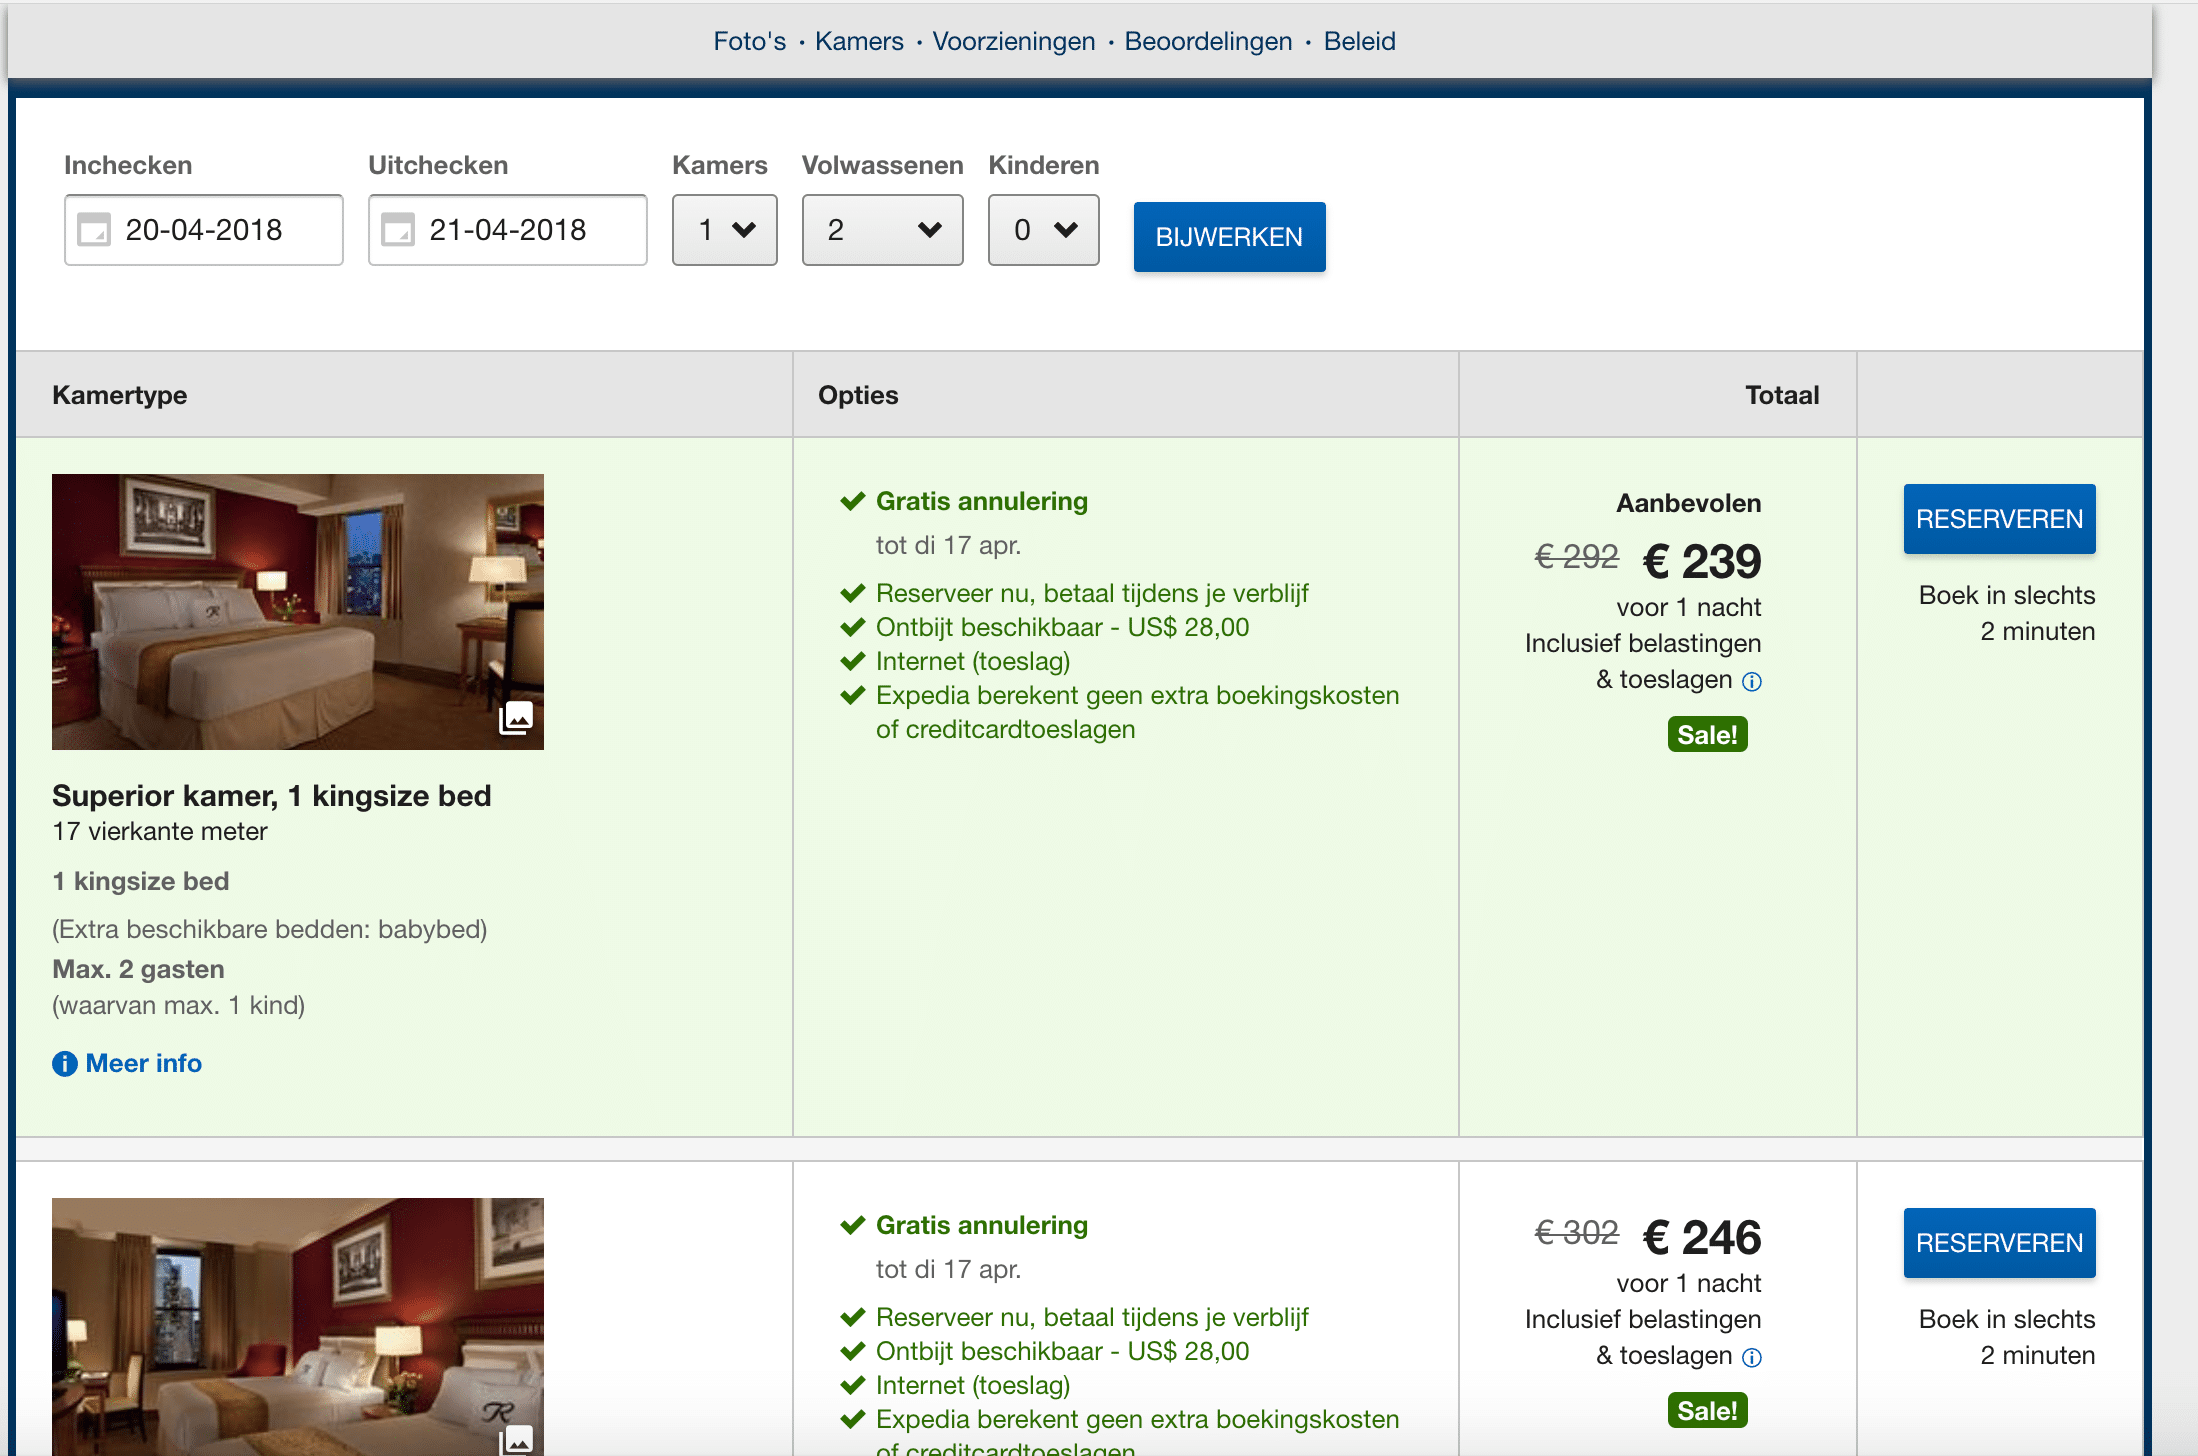
Task: Click the struck-through € 292 price
Action: click(1577, 556)
